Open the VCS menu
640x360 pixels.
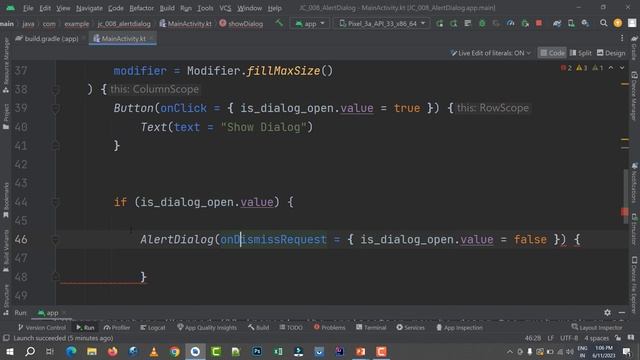(x=225, y=8)
